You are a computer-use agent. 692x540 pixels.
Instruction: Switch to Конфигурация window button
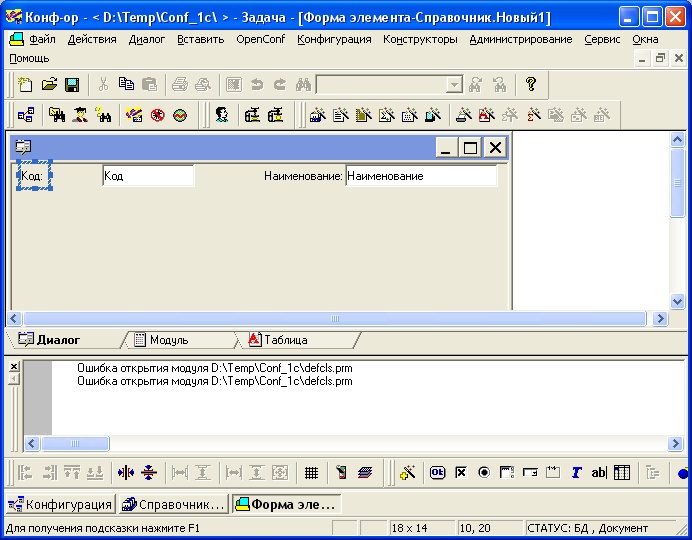[x=60, y=504]
